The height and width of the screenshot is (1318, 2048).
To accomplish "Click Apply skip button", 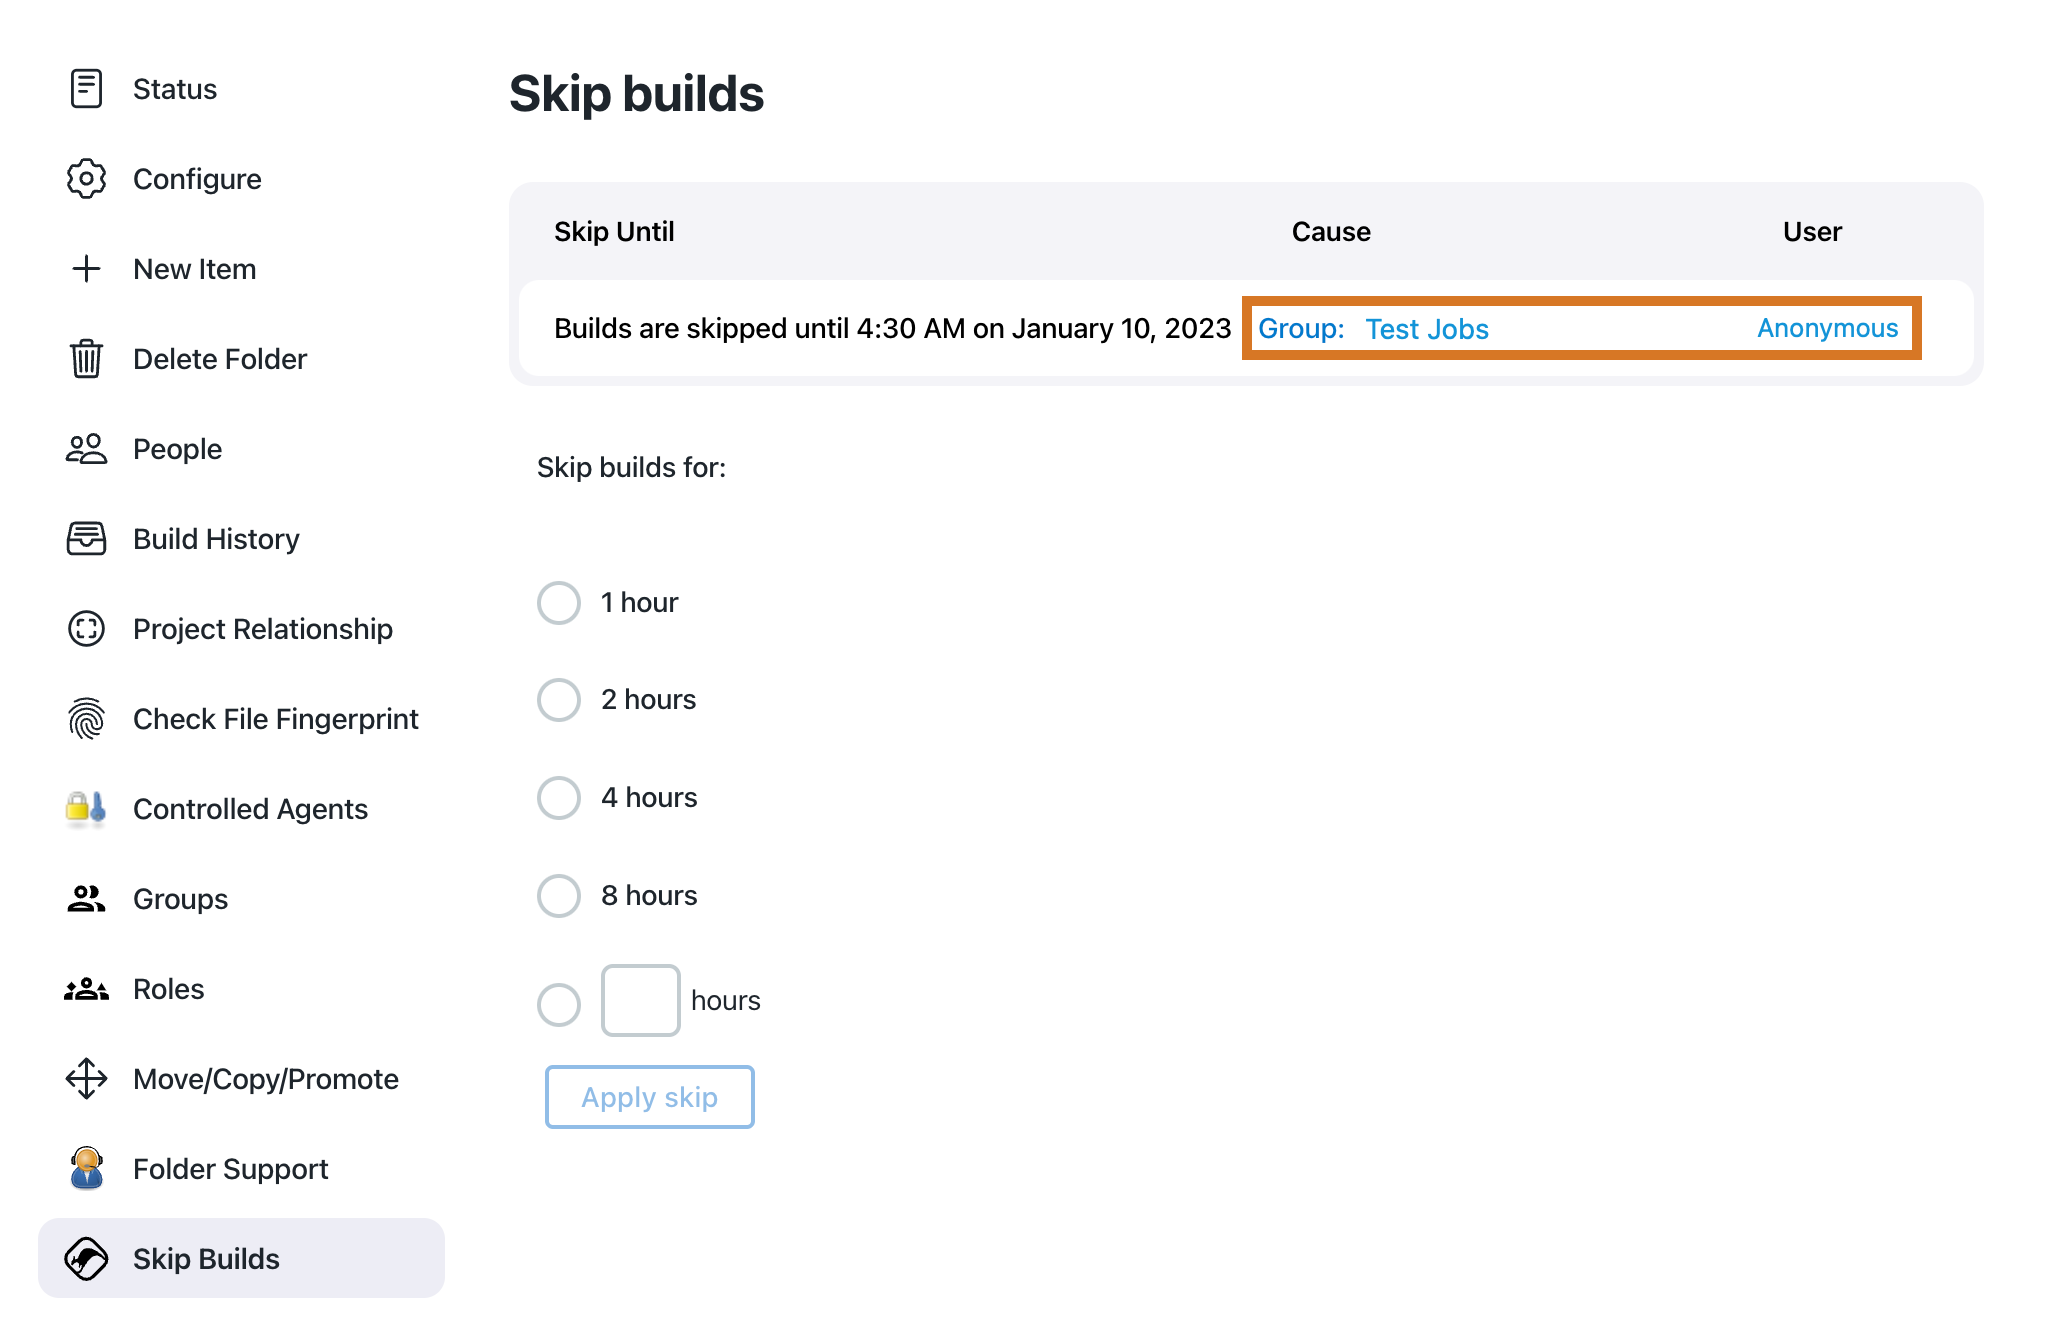I will (x=648, y=1097).
